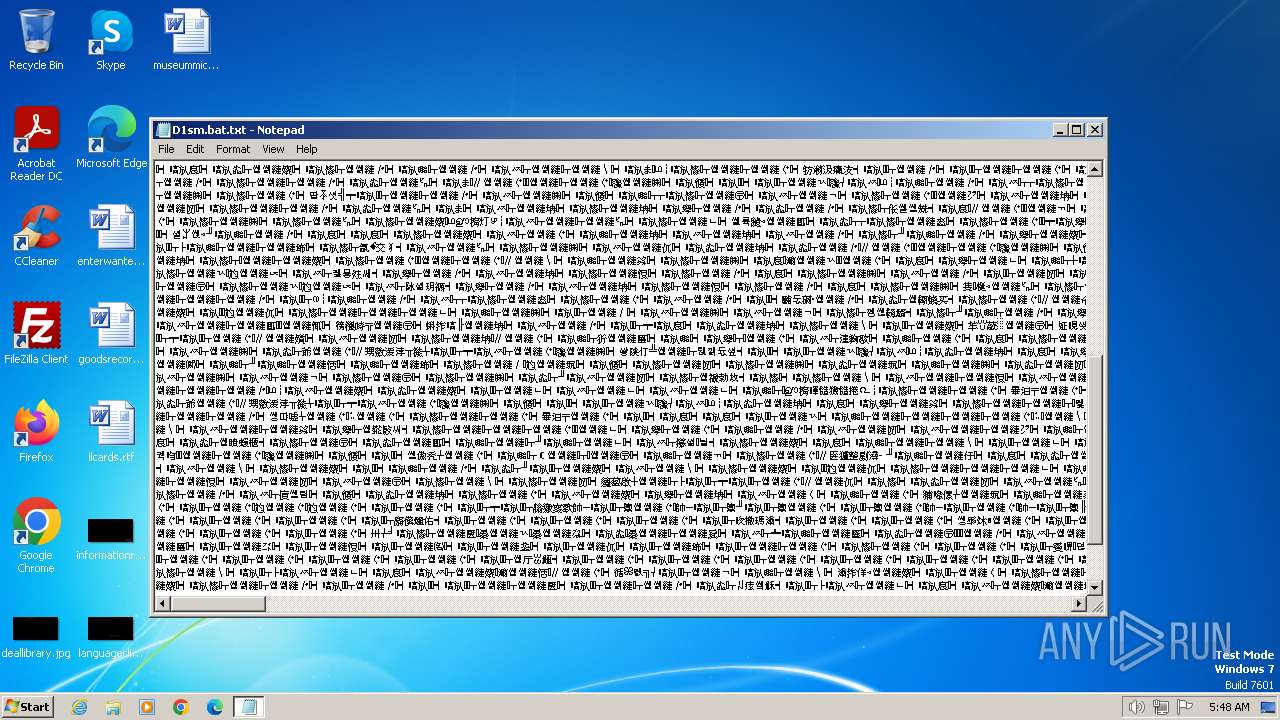Click the vertical scrollbar up arrow
This screenshot has width=1280, height=720.
1094,169
